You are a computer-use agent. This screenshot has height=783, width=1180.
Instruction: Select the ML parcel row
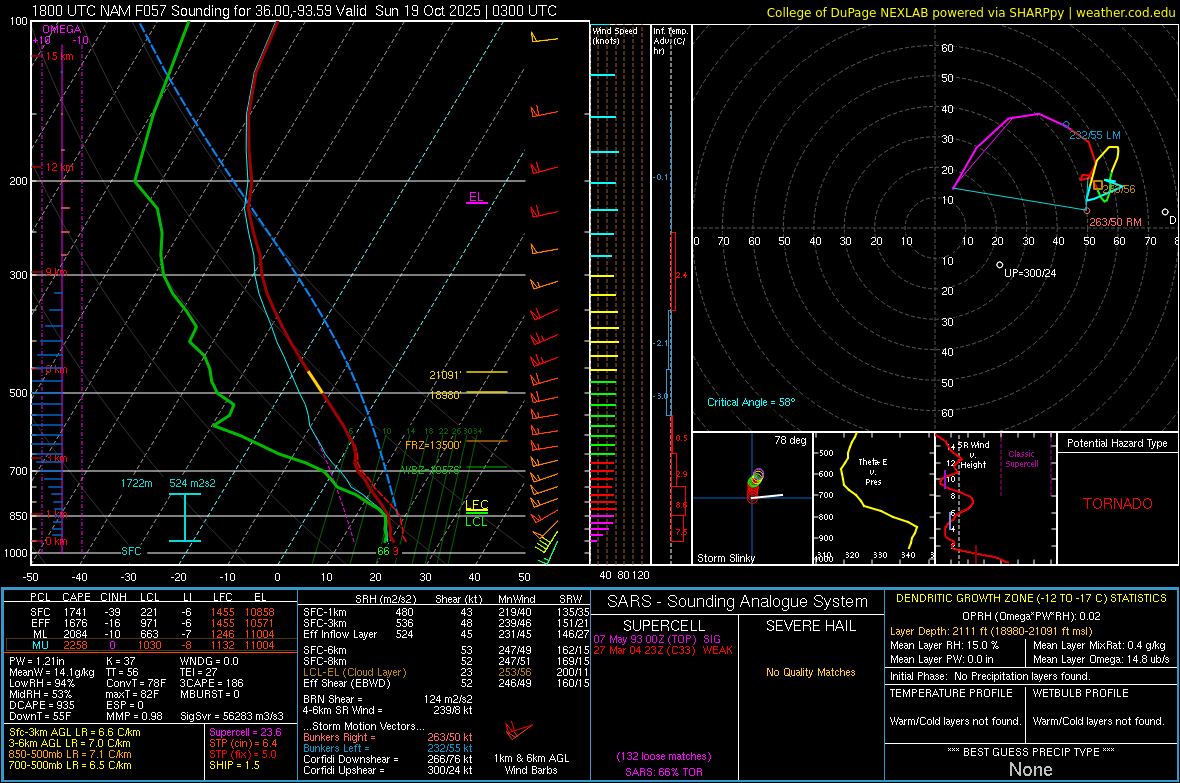[x=150, y=634]
